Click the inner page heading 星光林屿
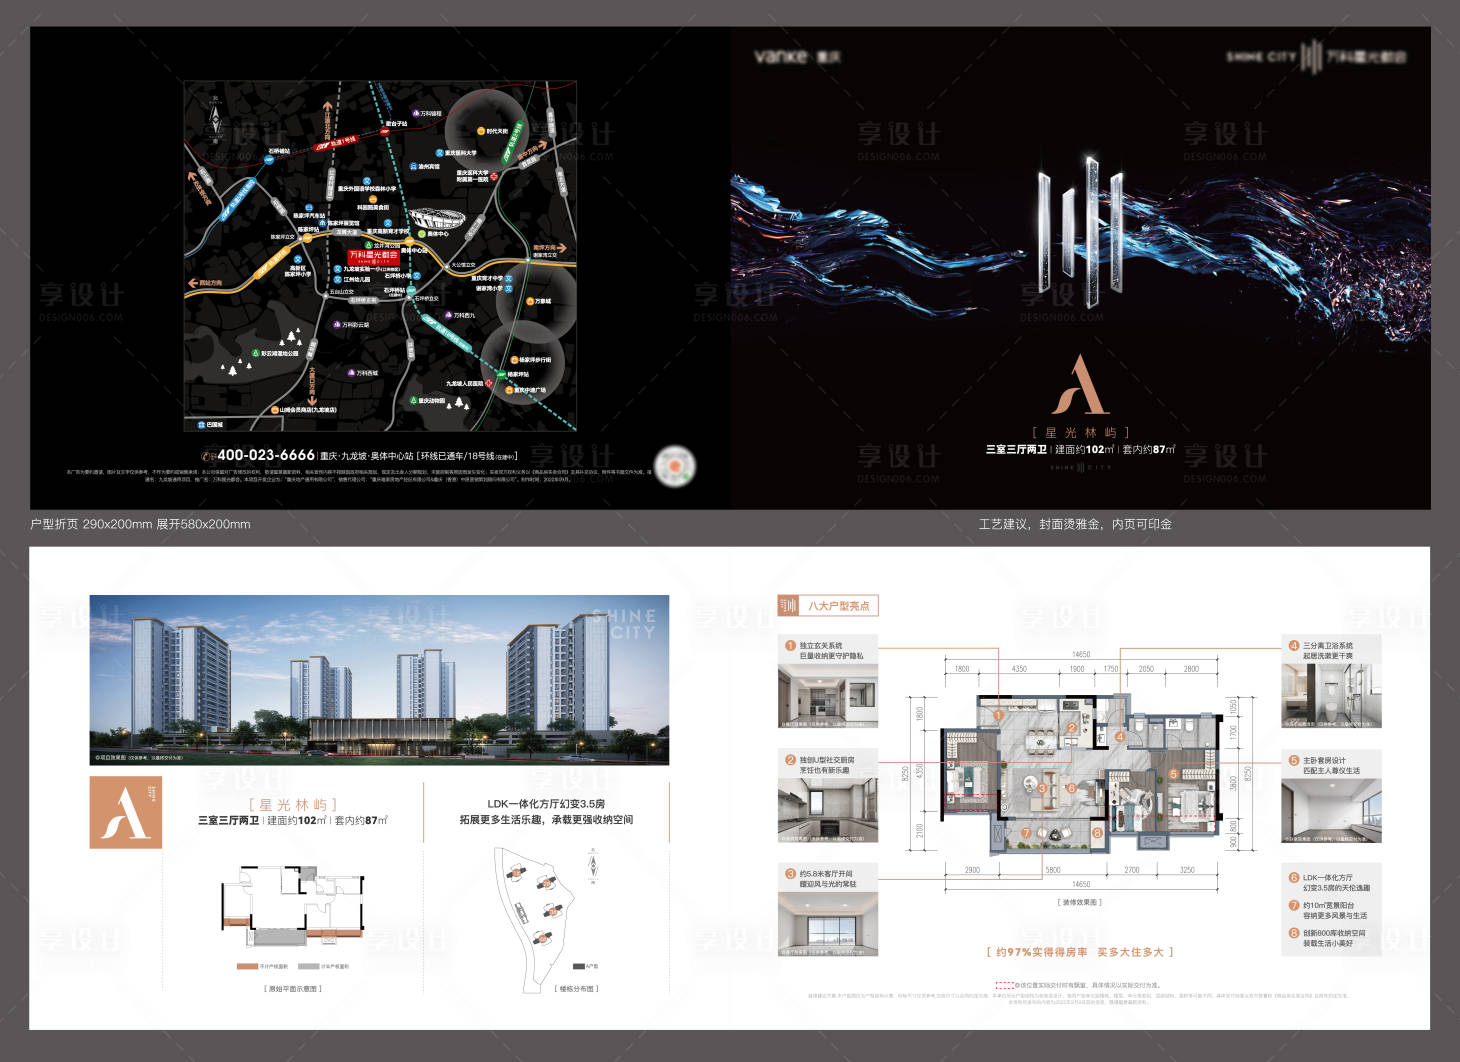Screen dimensions: 1460x1062 [292, 805]
